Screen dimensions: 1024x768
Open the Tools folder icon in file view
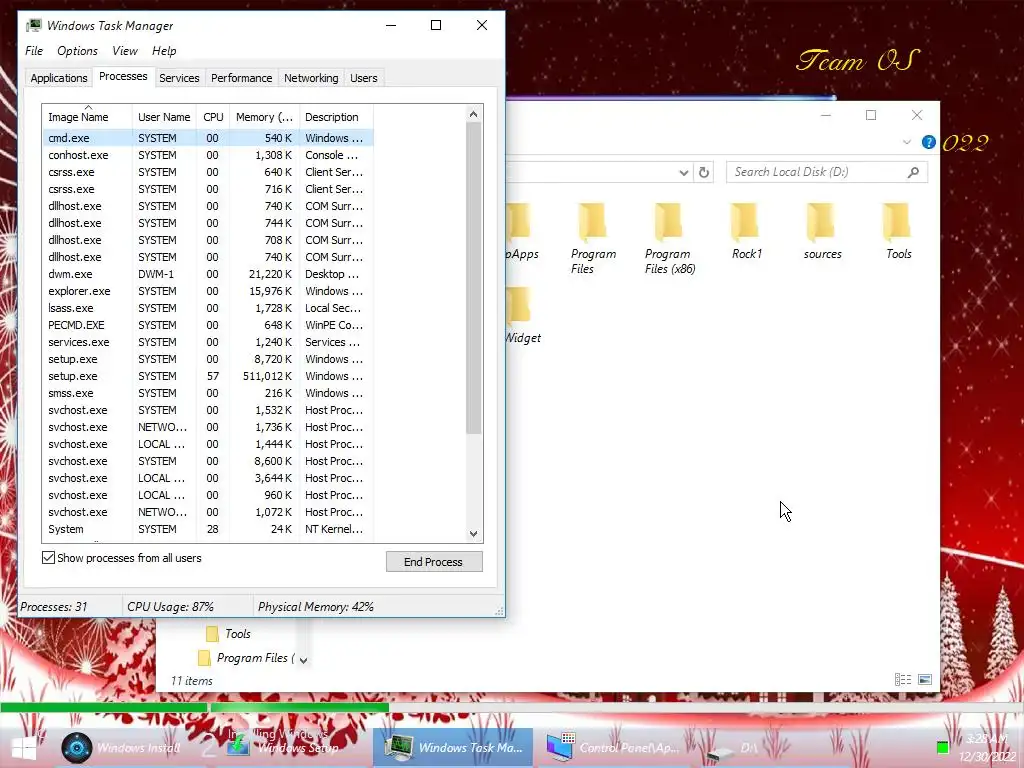[898, 223]
